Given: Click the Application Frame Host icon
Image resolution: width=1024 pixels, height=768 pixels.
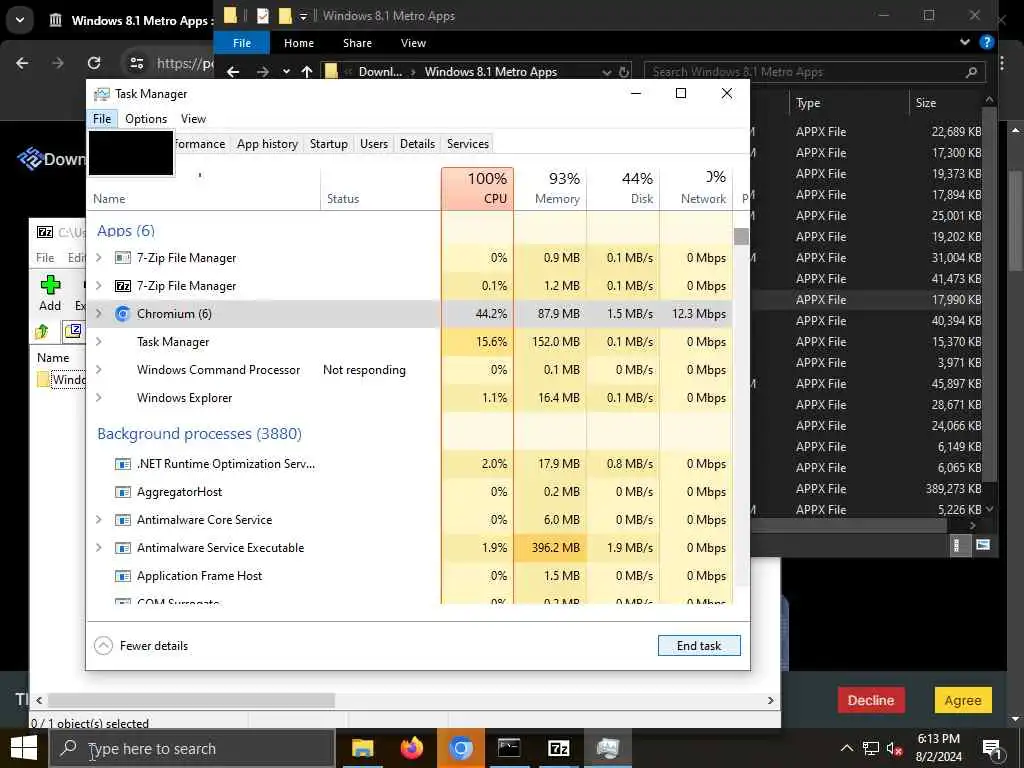Looking at the screenshot, I should pos(123,577).
